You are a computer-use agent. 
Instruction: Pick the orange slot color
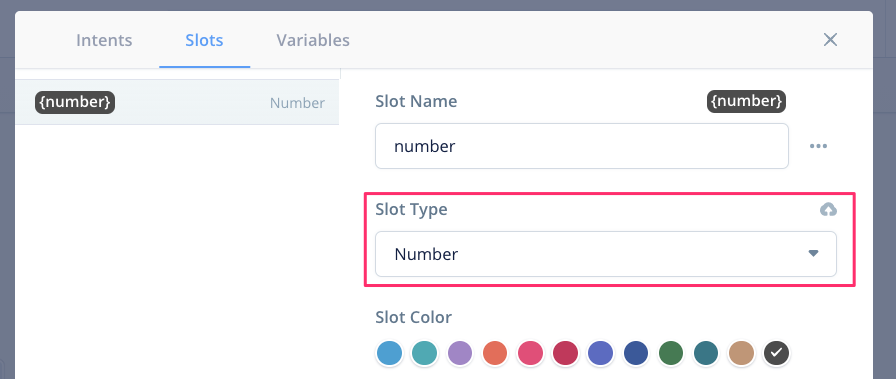[x=495, y=353]
